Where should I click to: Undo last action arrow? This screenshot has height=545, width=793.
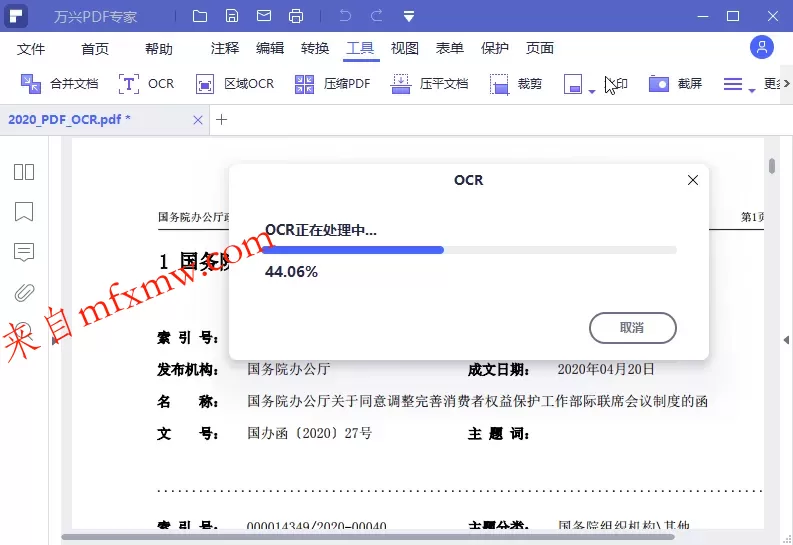click(x=345, y=16)
